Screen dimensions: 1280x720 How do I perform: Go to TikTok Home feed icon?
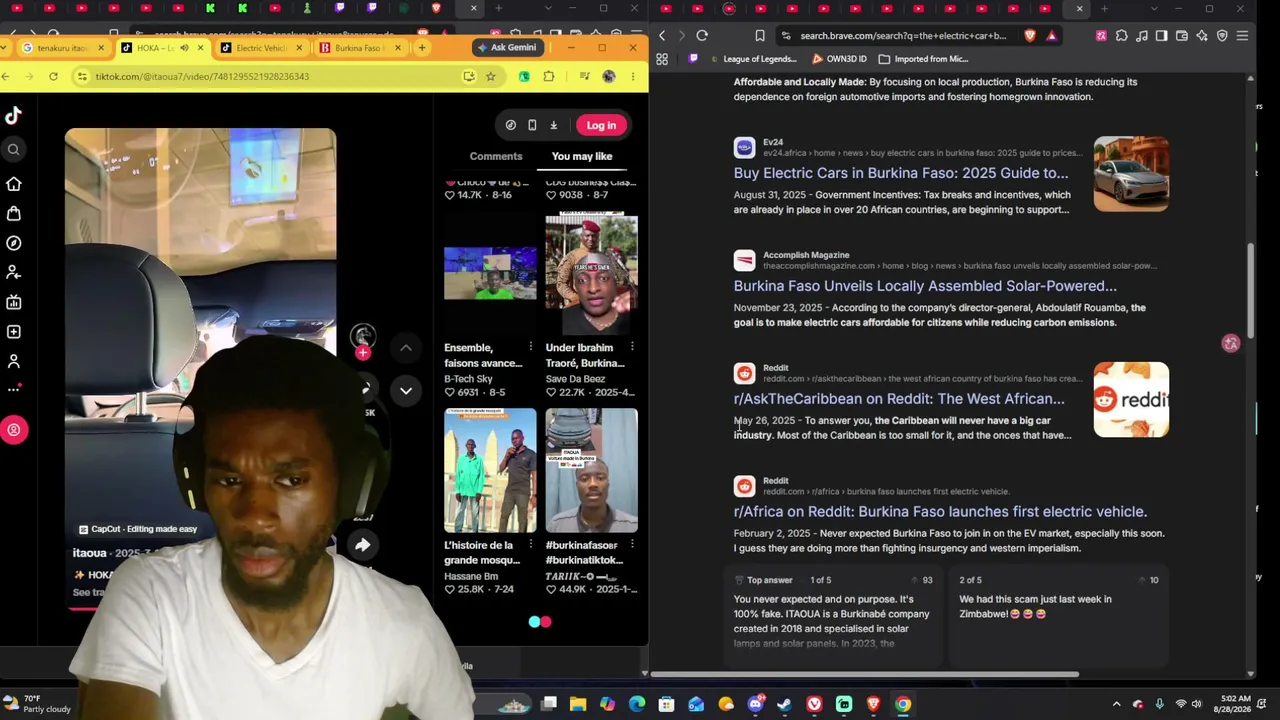(14, 184)
